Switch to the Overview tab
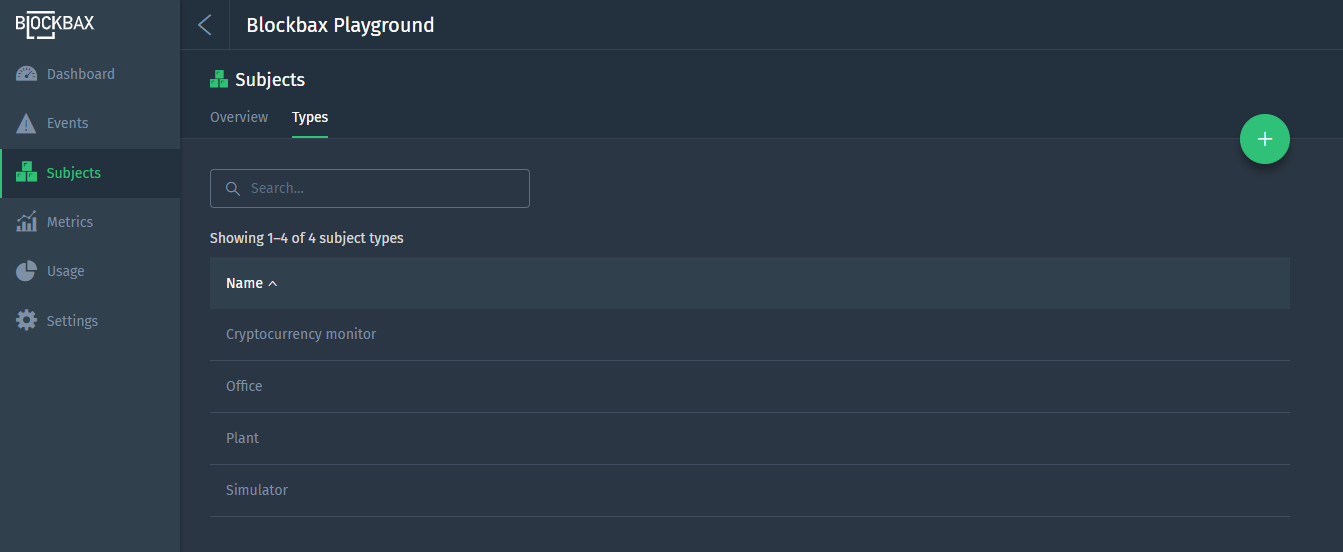This screenshot has height=552, width=1343. (239, 117)
